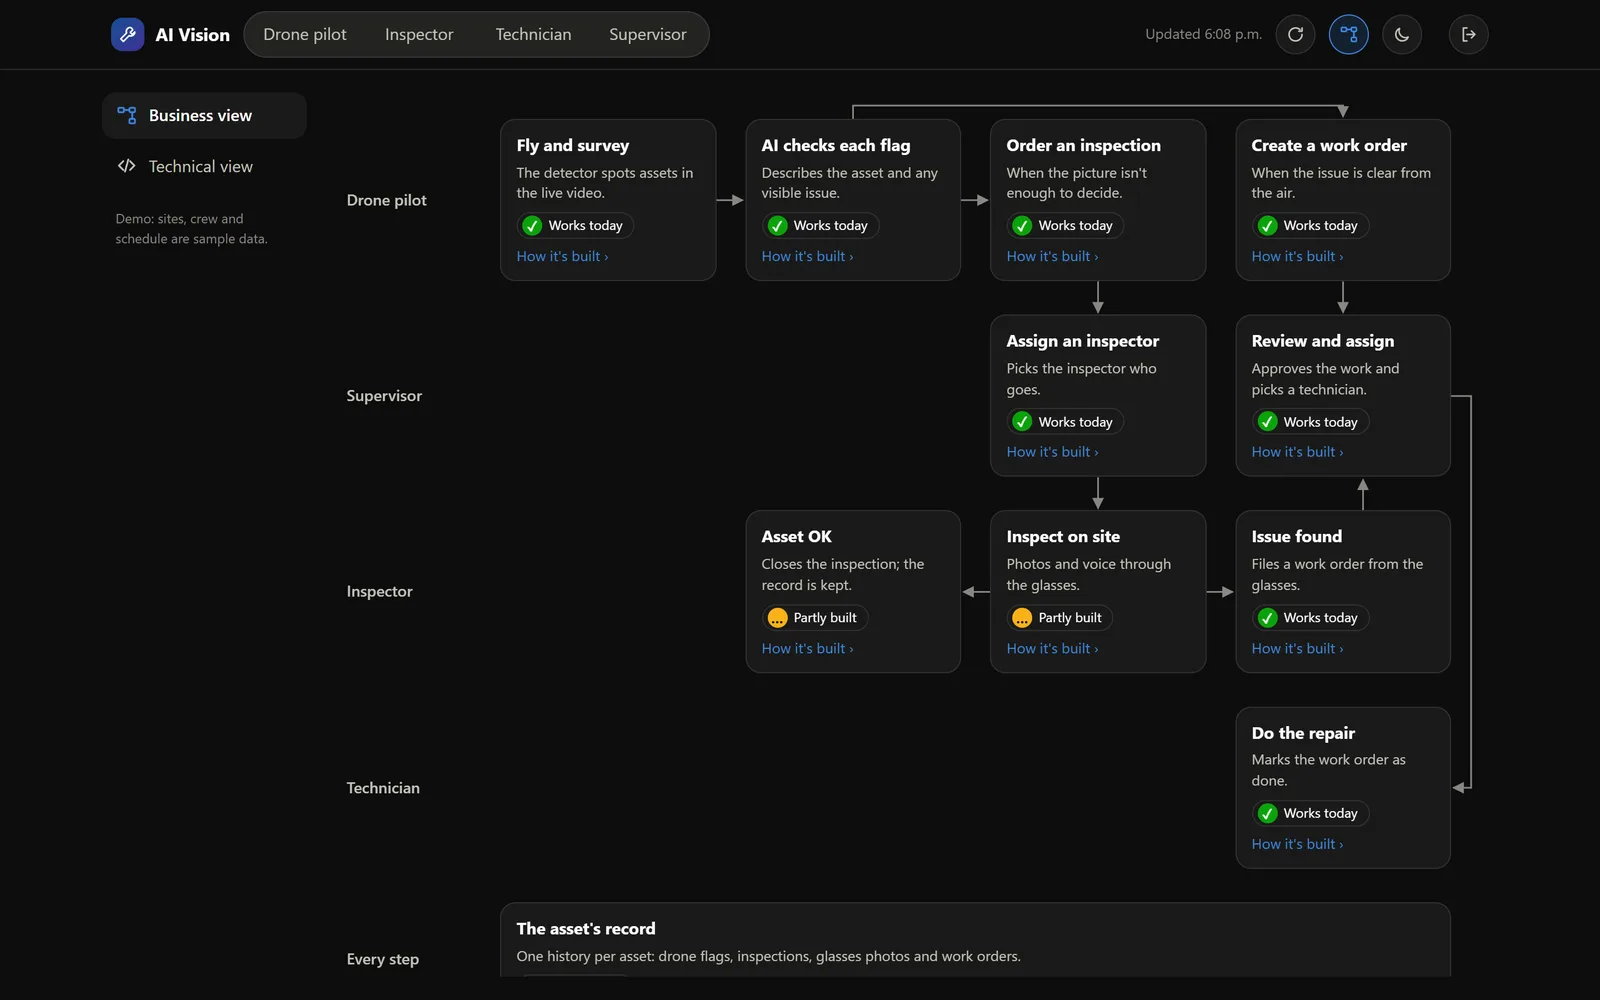Select the Inspect on site card

coord(1098,592)
